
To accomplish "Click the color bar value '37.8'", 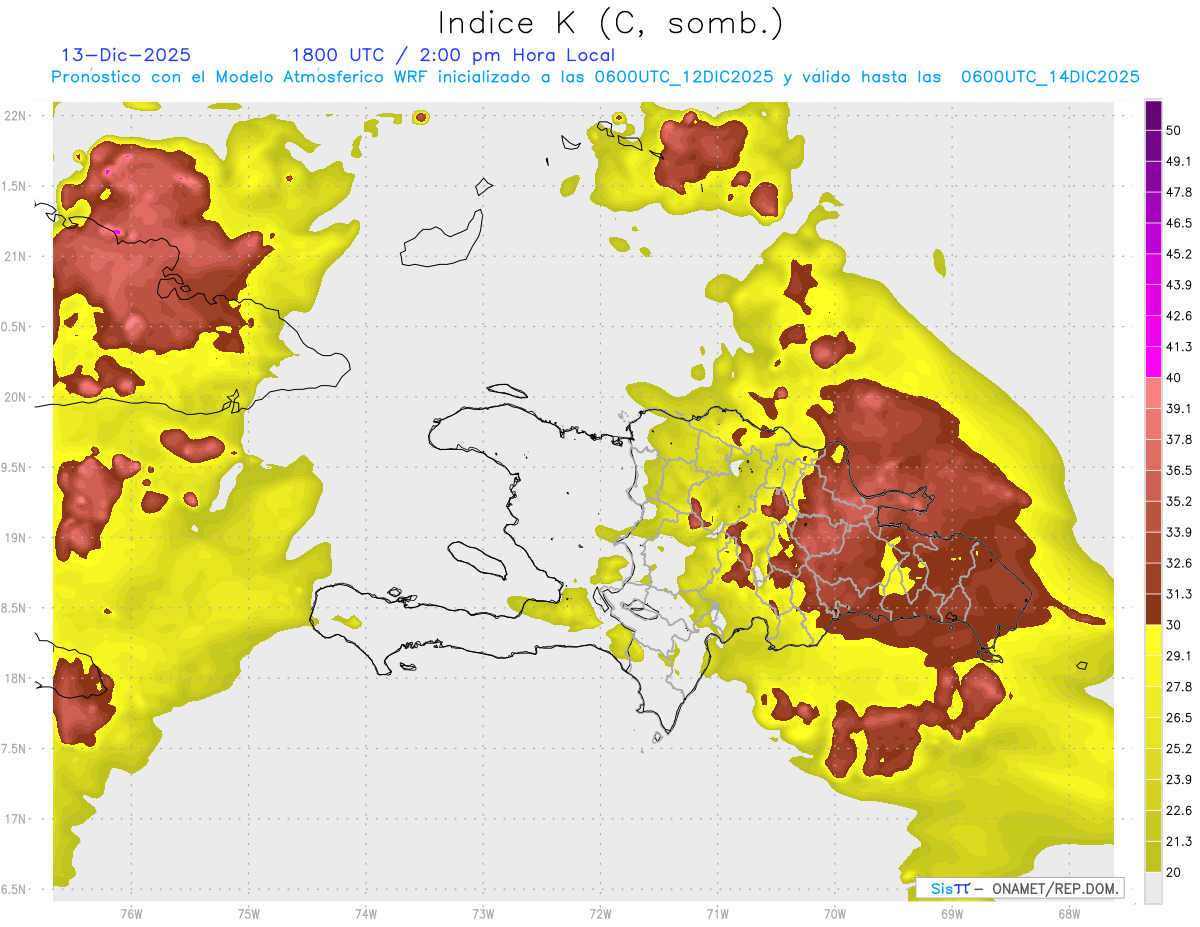I will coord(1179,439).
